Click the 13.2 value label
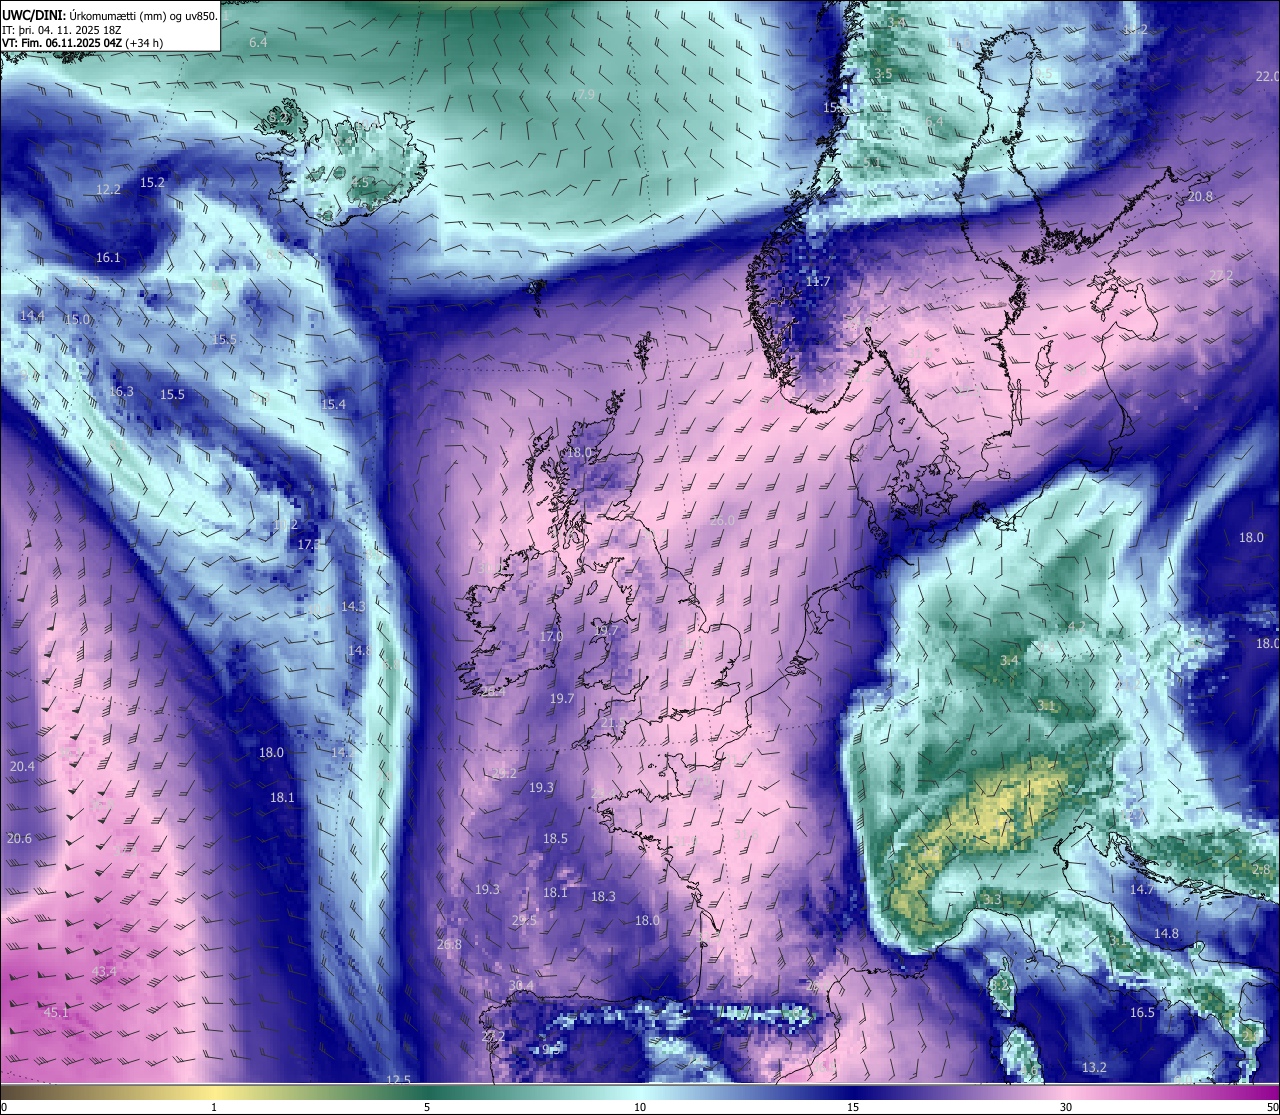The image size is (1280, 1115). tap(1095, 1067)
